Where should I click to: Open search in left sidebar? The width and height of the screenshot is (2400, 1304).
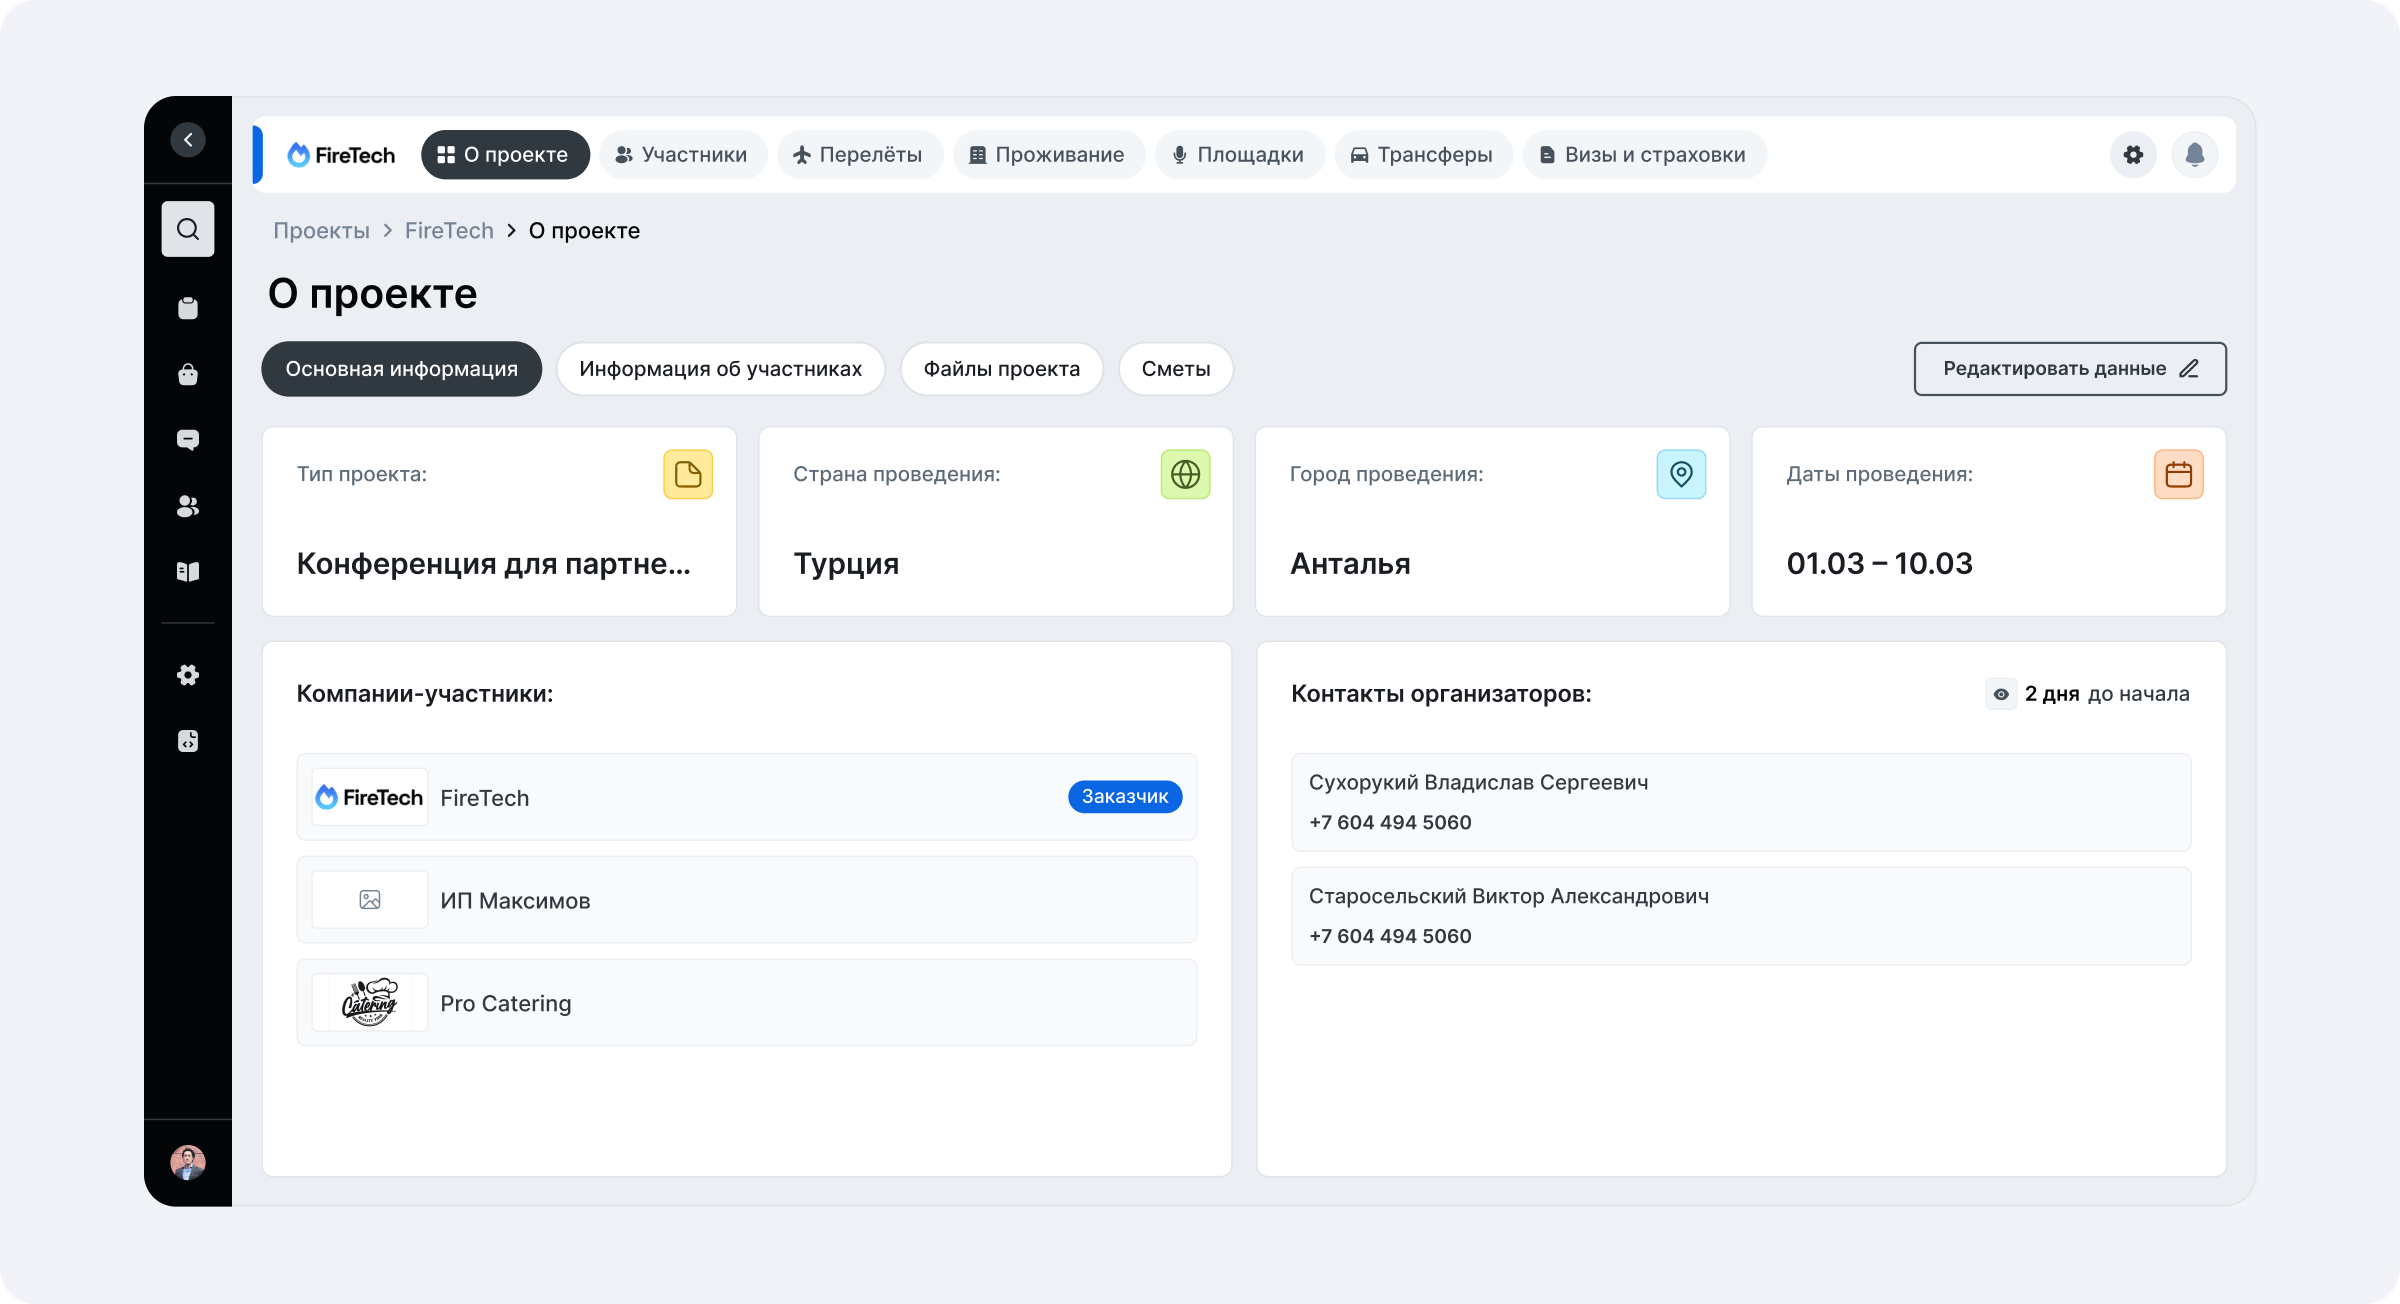188,230
